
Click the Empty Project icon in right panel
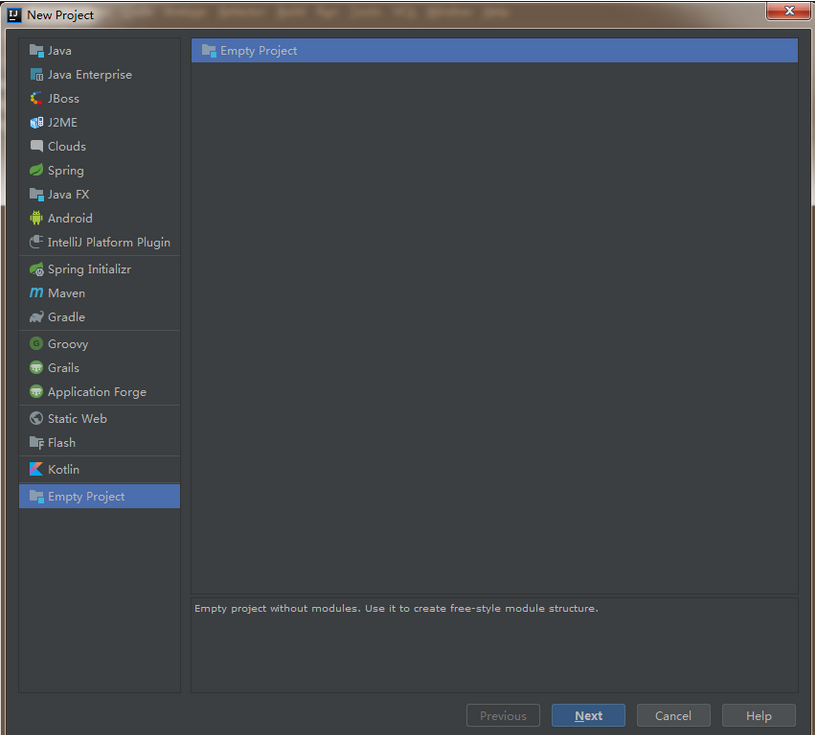(209, 50)
